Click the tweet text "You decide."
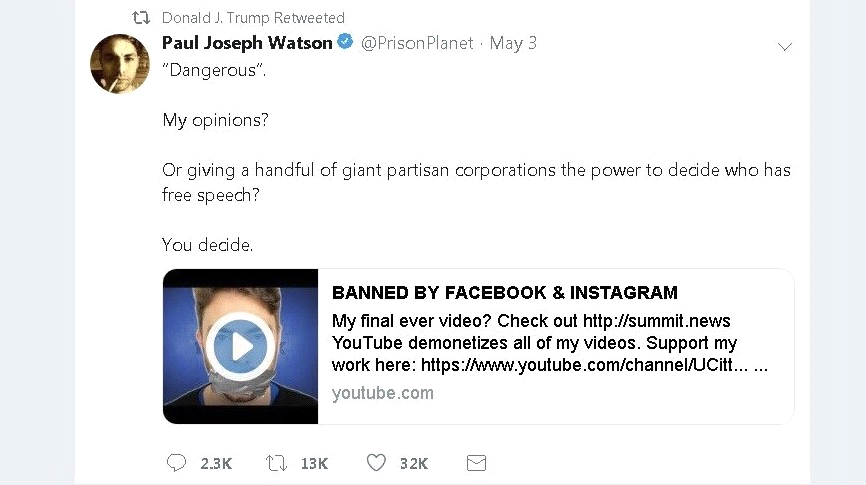The width and height of the screenshot is (866, 485). [x=207, y=244]
